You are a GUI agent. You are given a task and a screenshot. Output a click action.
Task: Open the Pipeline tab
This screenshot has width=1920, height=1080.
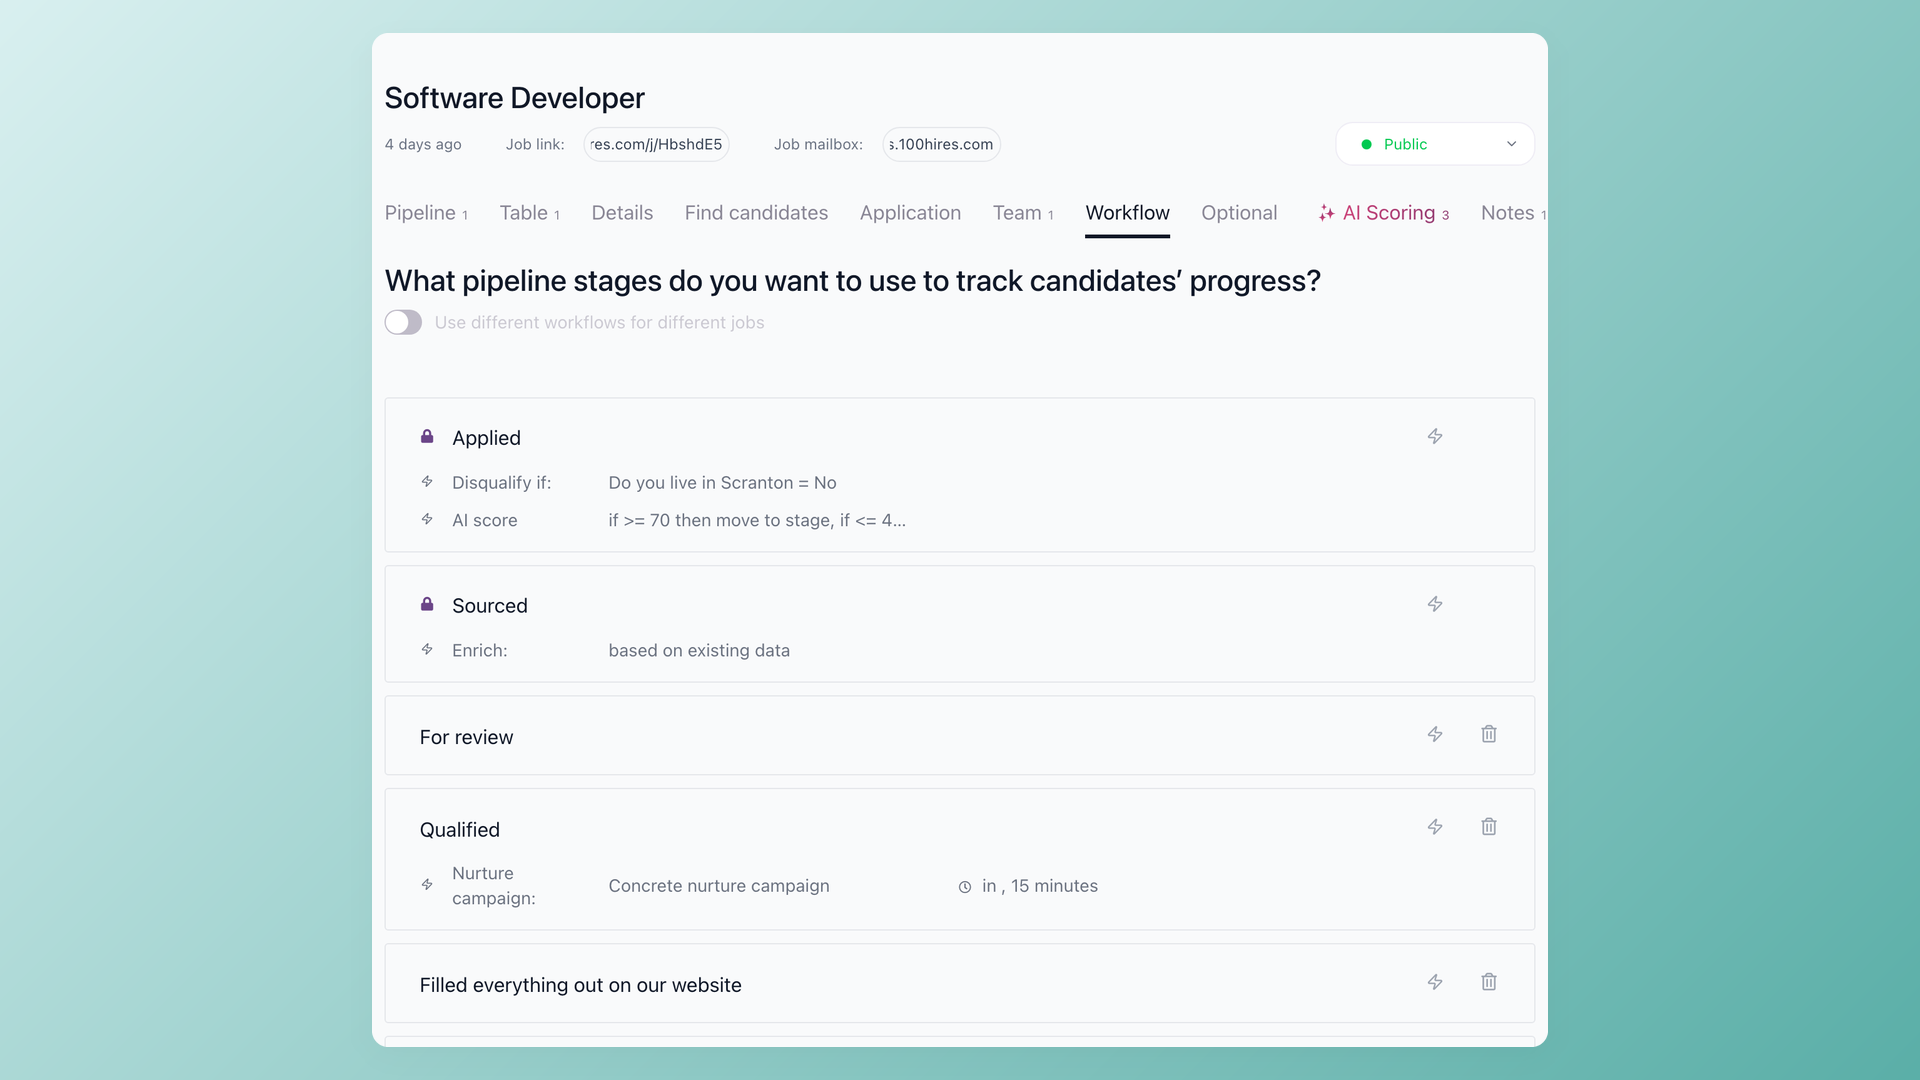(426, 213)
